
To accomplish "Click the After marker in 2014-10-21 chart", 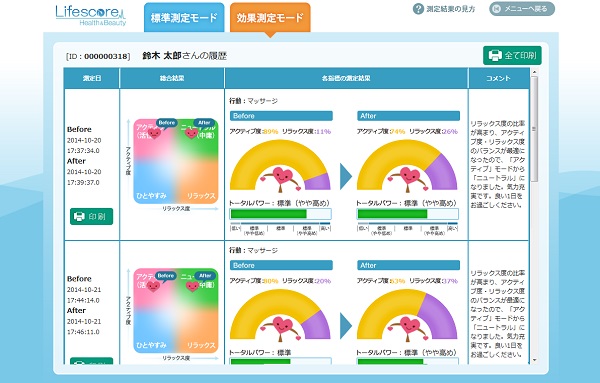I will 205,275.
